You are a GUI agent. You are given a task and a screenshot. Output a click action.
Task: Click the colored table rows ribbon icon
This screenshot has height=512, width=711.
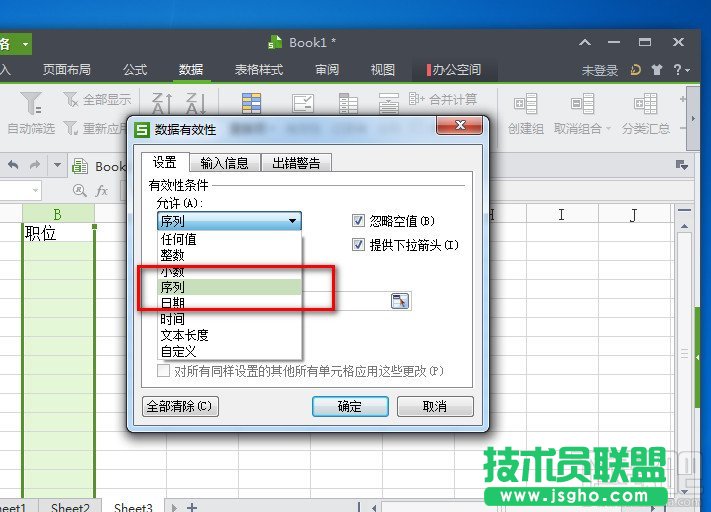tap(251, 103)
